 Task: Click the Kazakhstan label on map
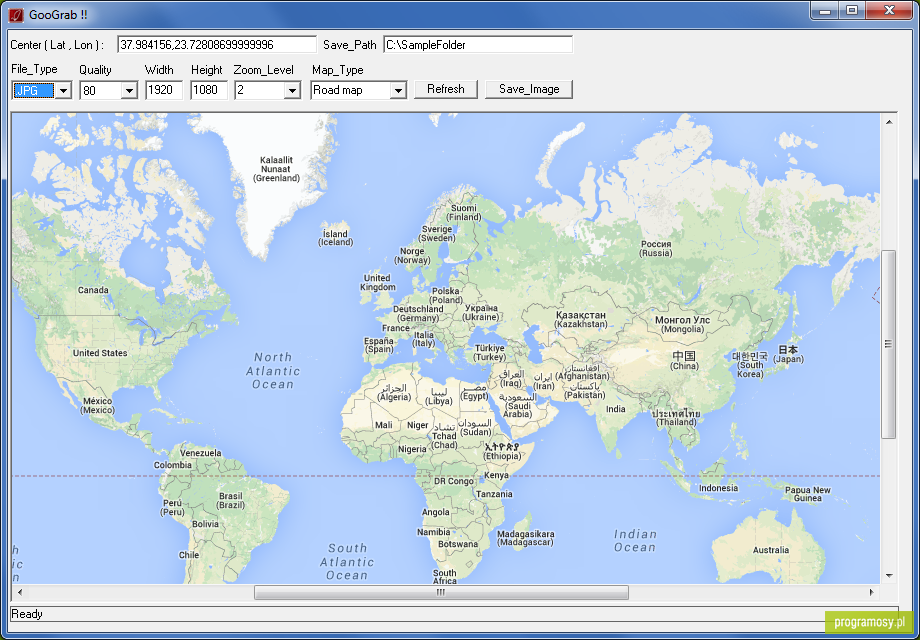coord(581,320)
